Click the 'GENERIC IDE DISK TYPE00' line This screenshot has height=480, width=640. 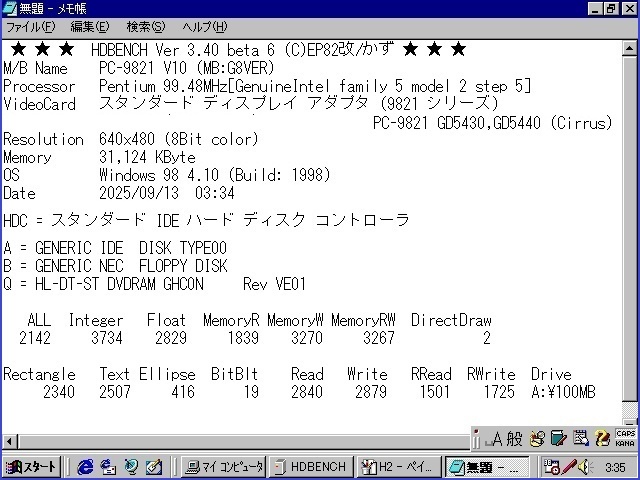(x=131, y=248)
